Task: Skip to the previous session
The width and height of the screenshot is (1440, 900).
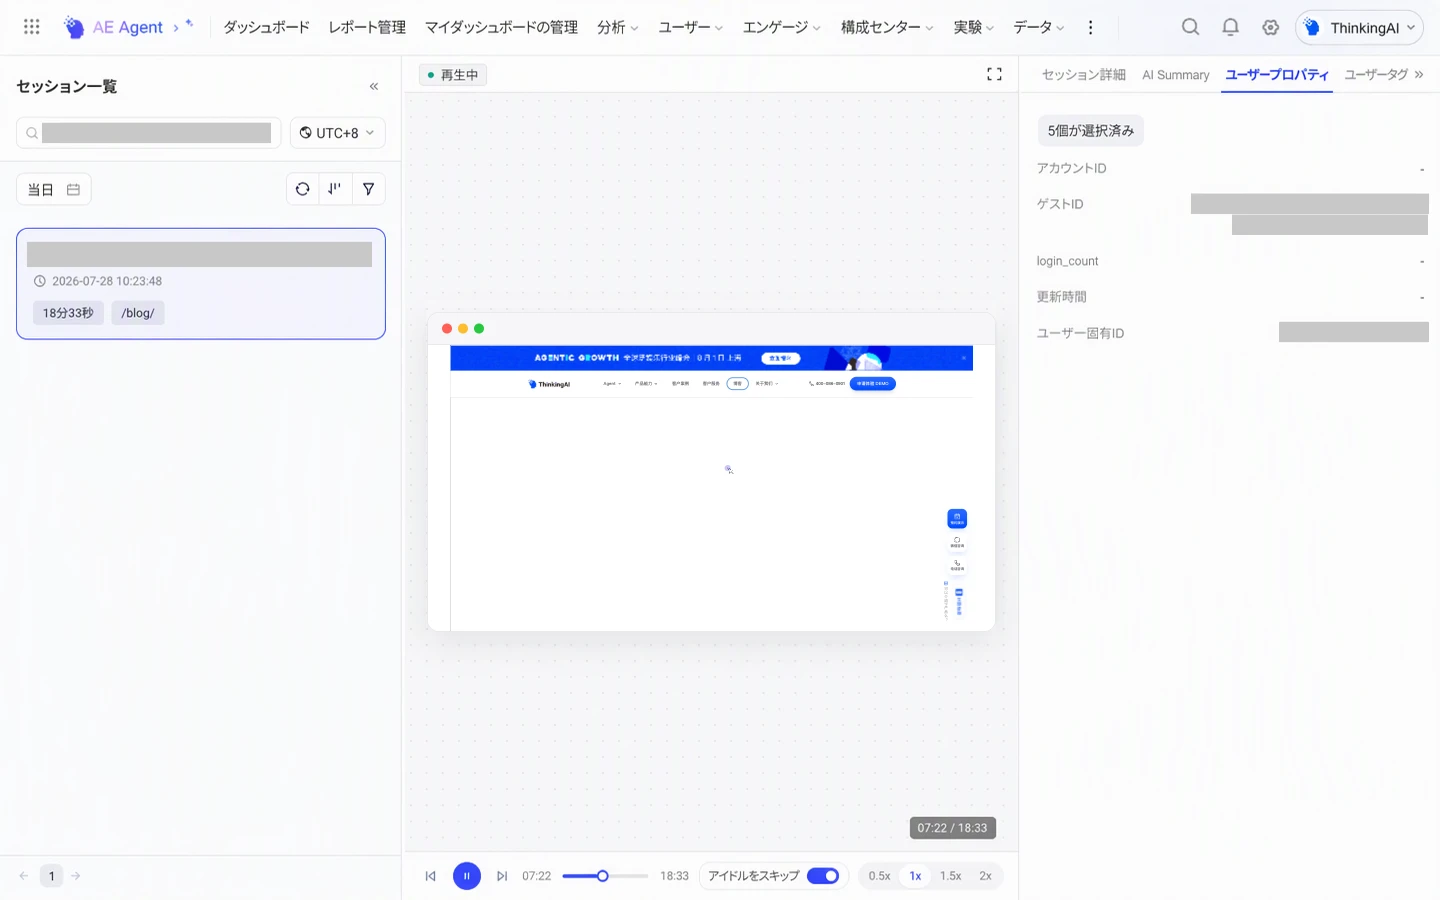Action: 431,876
